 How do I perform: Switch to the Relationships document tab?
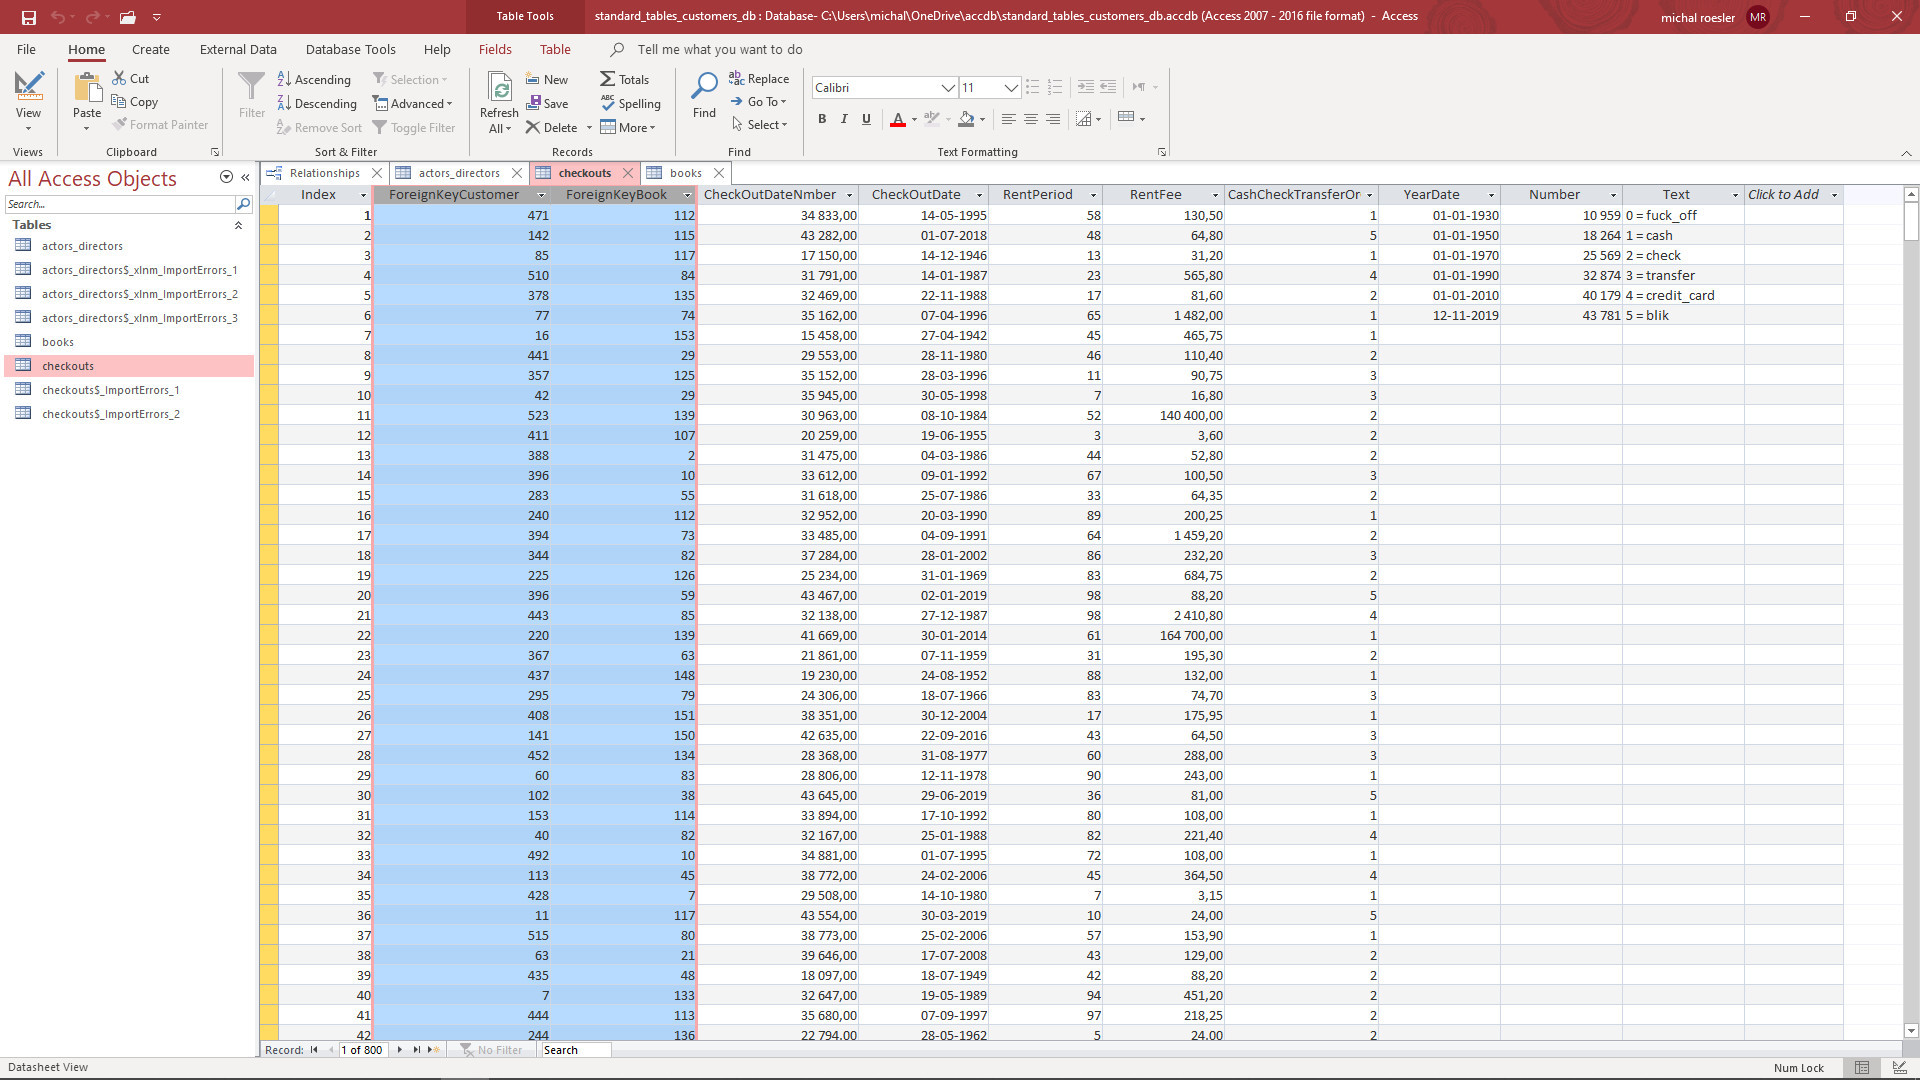tap(324, 173)
